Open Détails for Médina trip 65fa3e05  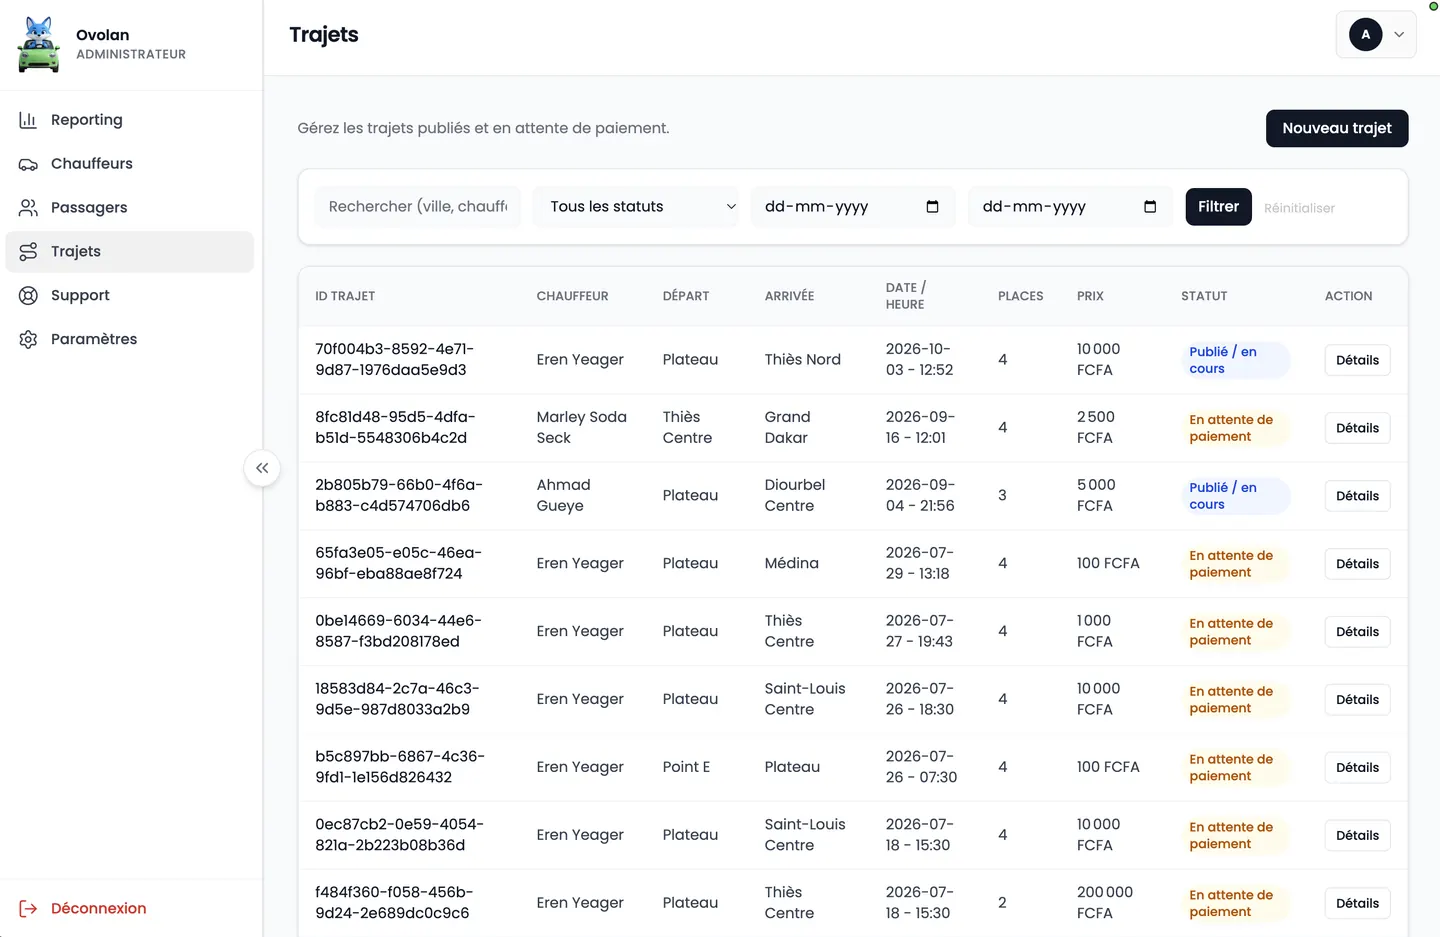coord(1357,564)
